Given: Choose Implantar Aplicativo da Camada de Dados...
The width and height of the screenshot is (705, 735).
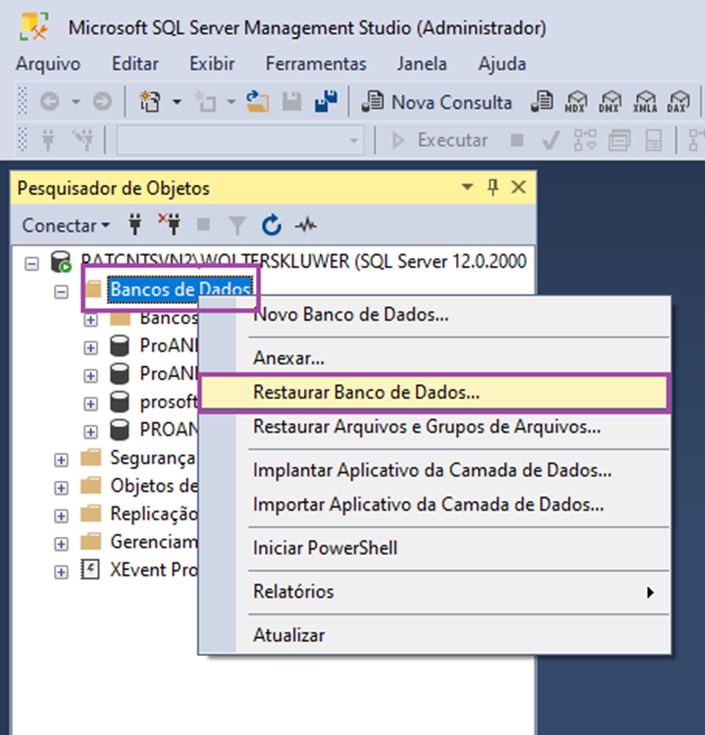Looking at the screenshot, I should click(435, 470).
